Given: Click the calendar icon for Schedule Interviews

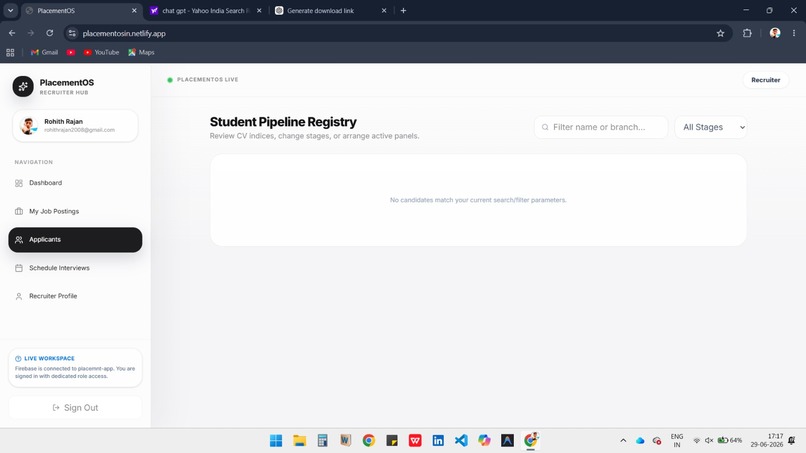Looking at the screenshot, I should (x=19, y=268).
